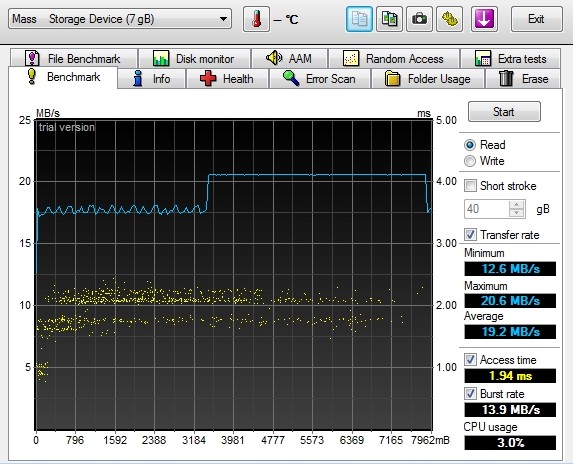Click the copy screenshot to clipboard icon
This screenshot has height=464, width=573.
[389, 19]
